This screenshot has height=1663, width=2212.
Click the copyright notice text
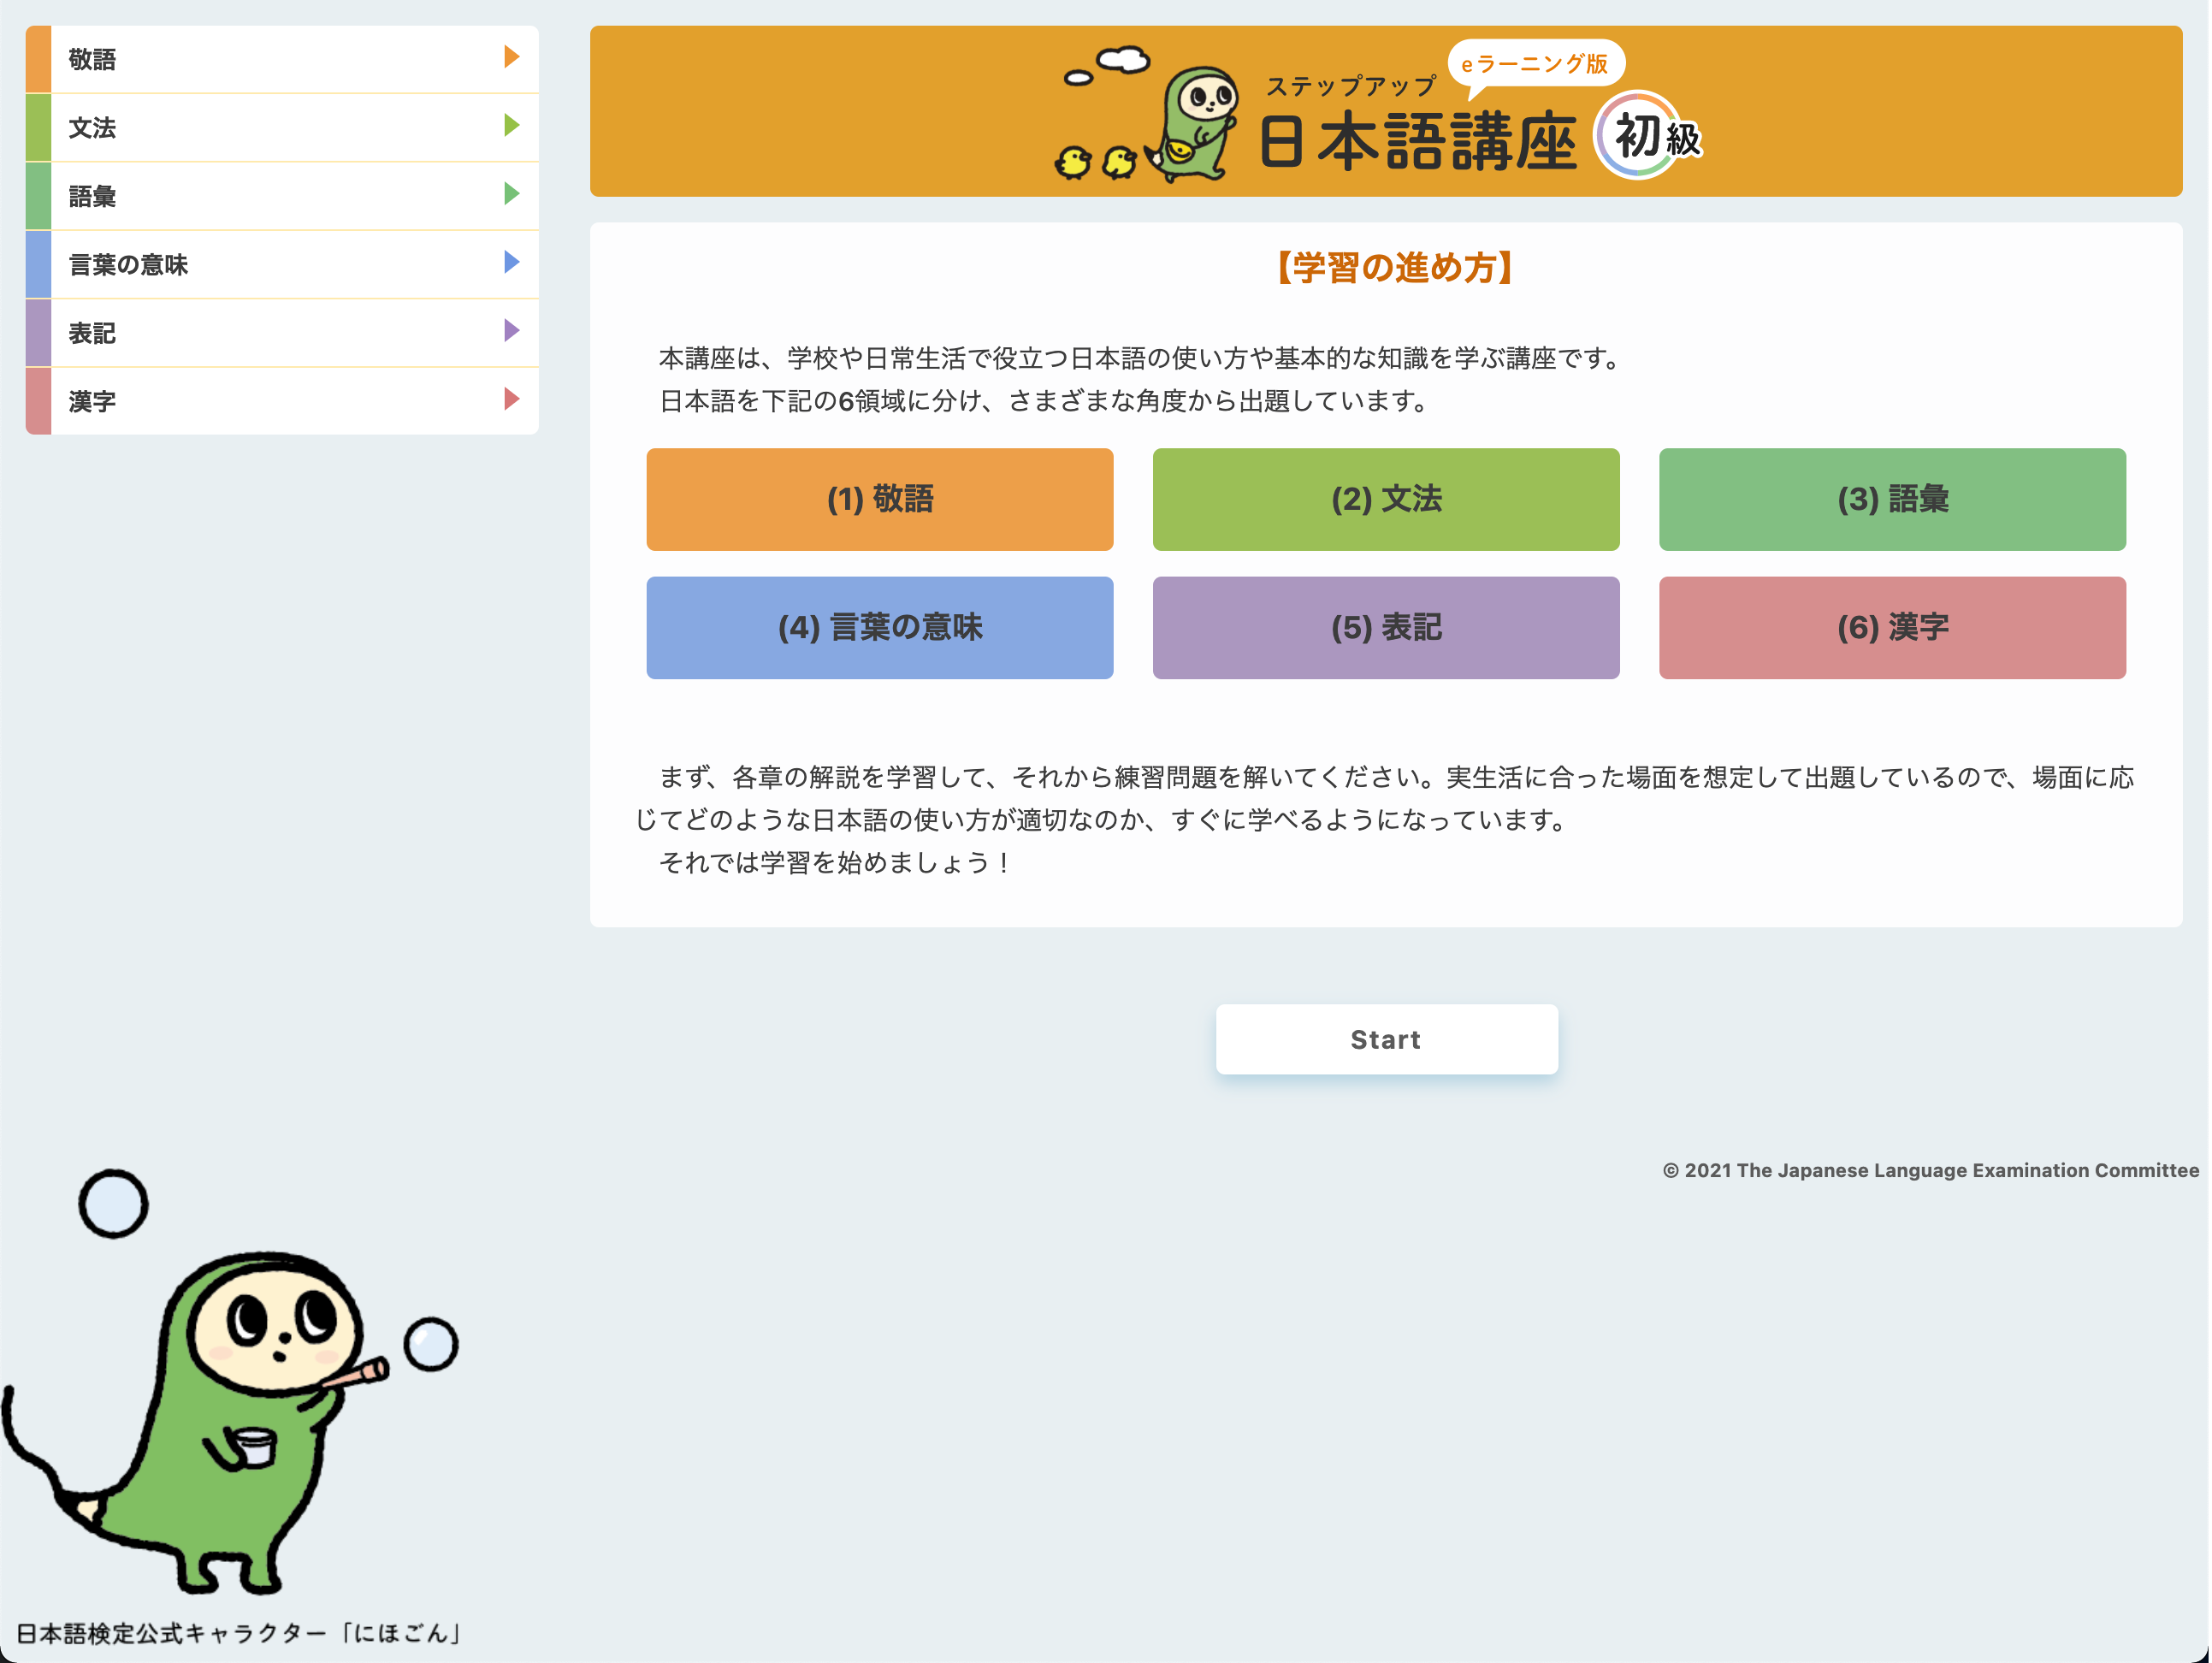(x=1930, y=1170)
